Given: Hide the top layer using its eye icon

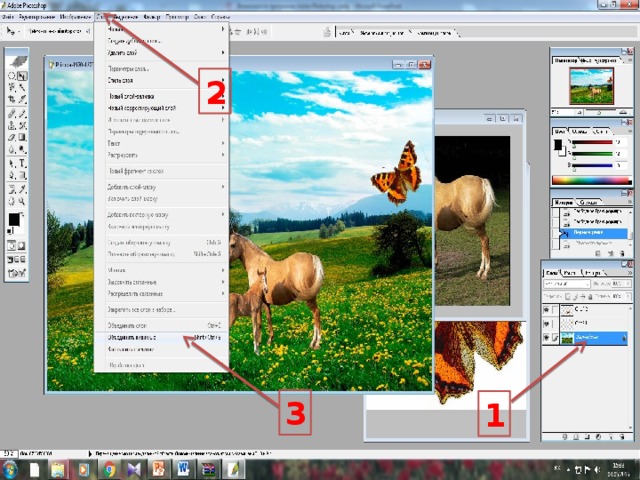Looking at the screenshot, I should tap(548, 310).
